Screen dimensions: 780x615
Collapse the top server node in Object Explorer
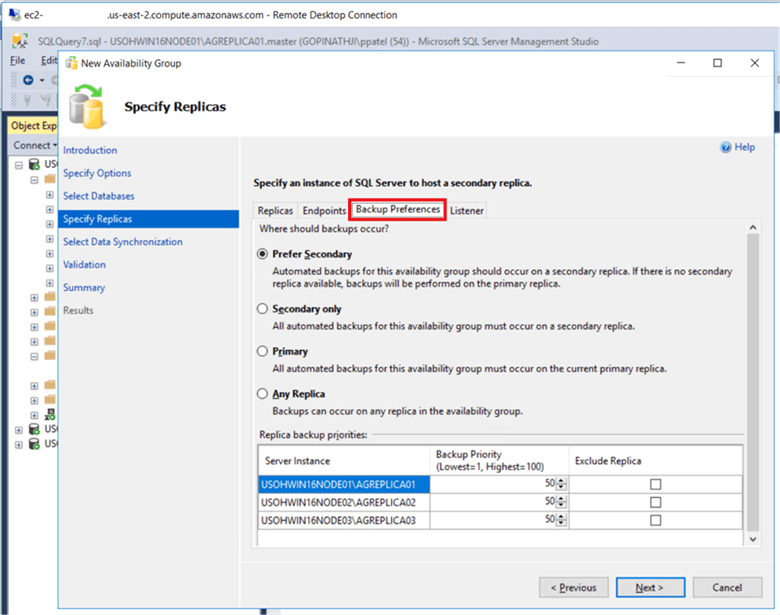point(19,165)
